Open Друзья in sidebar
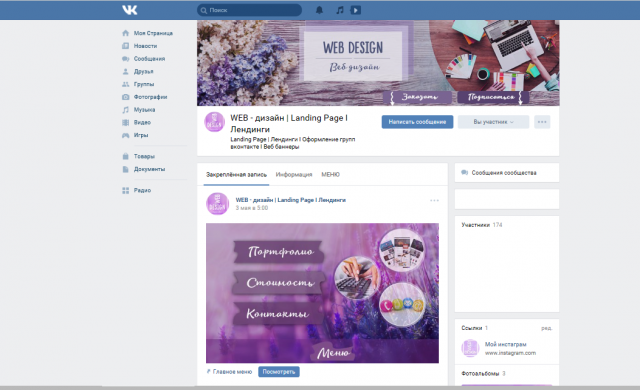Viewport: 640px width, 390px height. click(144, 71)
